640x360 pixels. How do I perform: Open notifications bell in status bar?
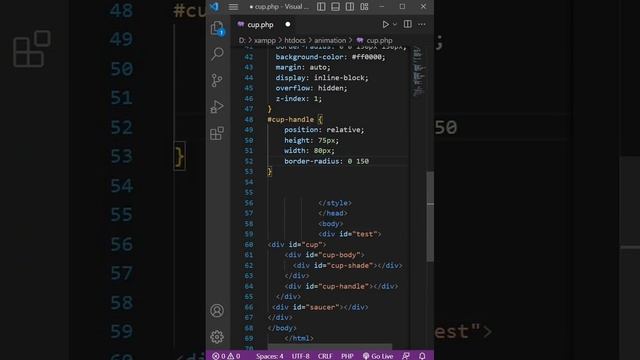pyautogui.click(x=422, y=356)
